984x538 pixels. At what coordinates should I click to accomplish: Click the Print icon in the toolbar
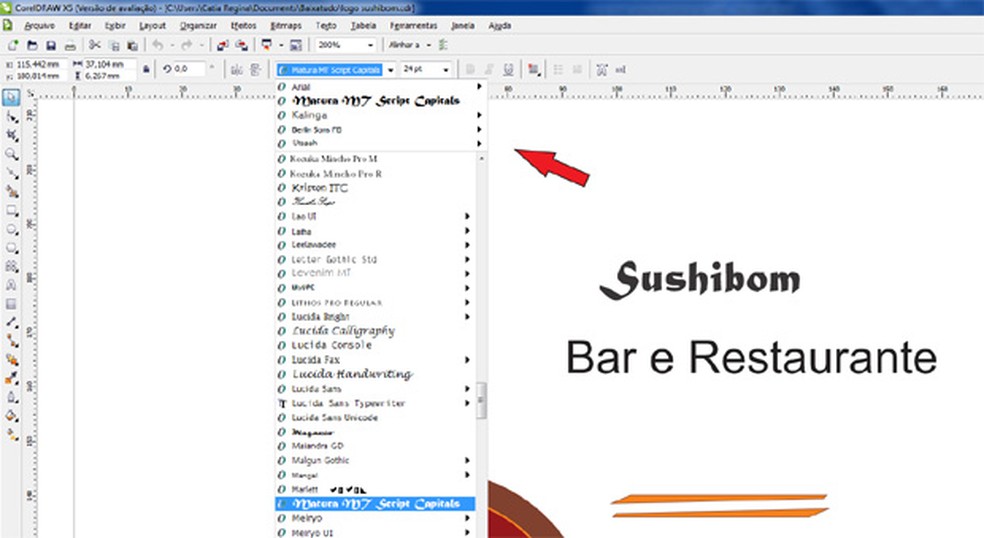[70, 45]
